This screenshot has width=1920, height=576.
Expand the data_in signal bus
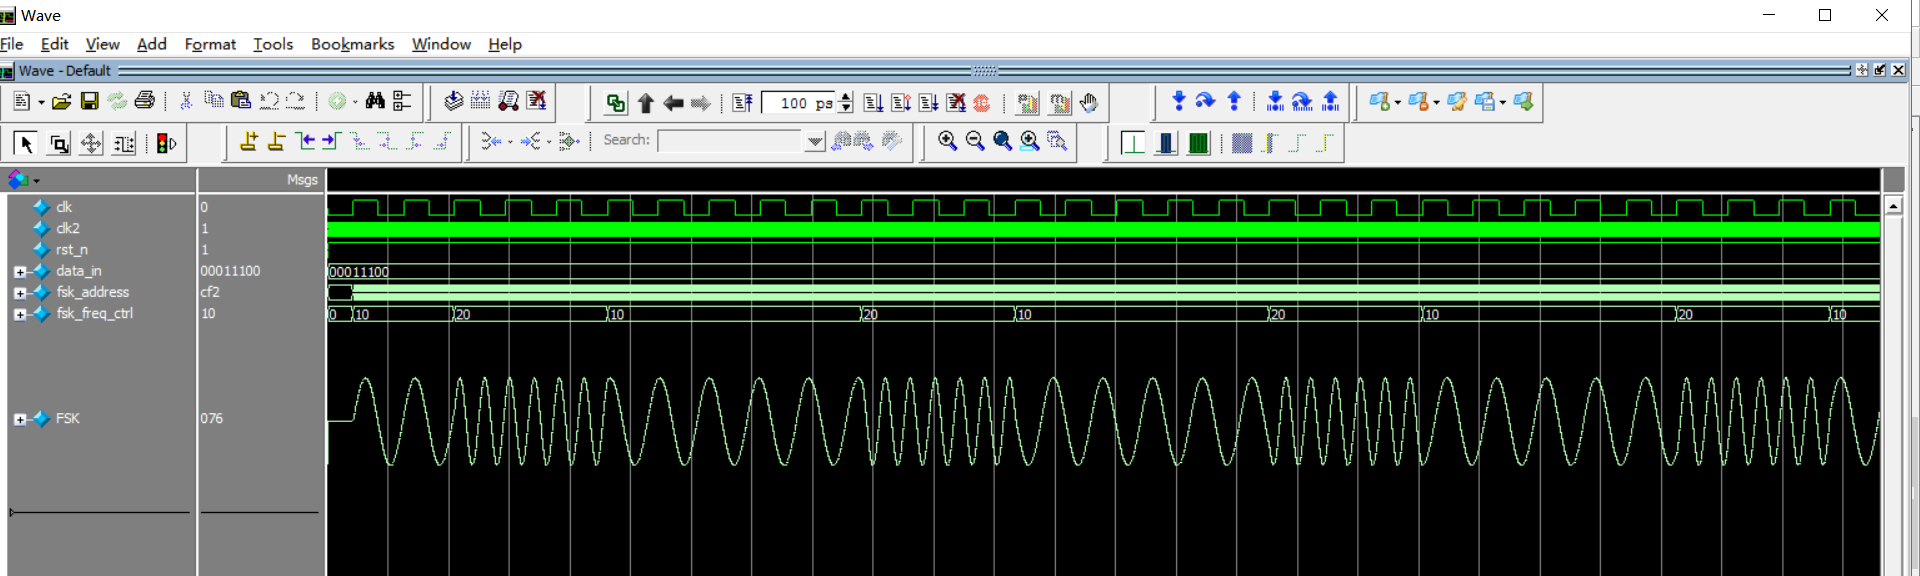click(x=20, y=272)
